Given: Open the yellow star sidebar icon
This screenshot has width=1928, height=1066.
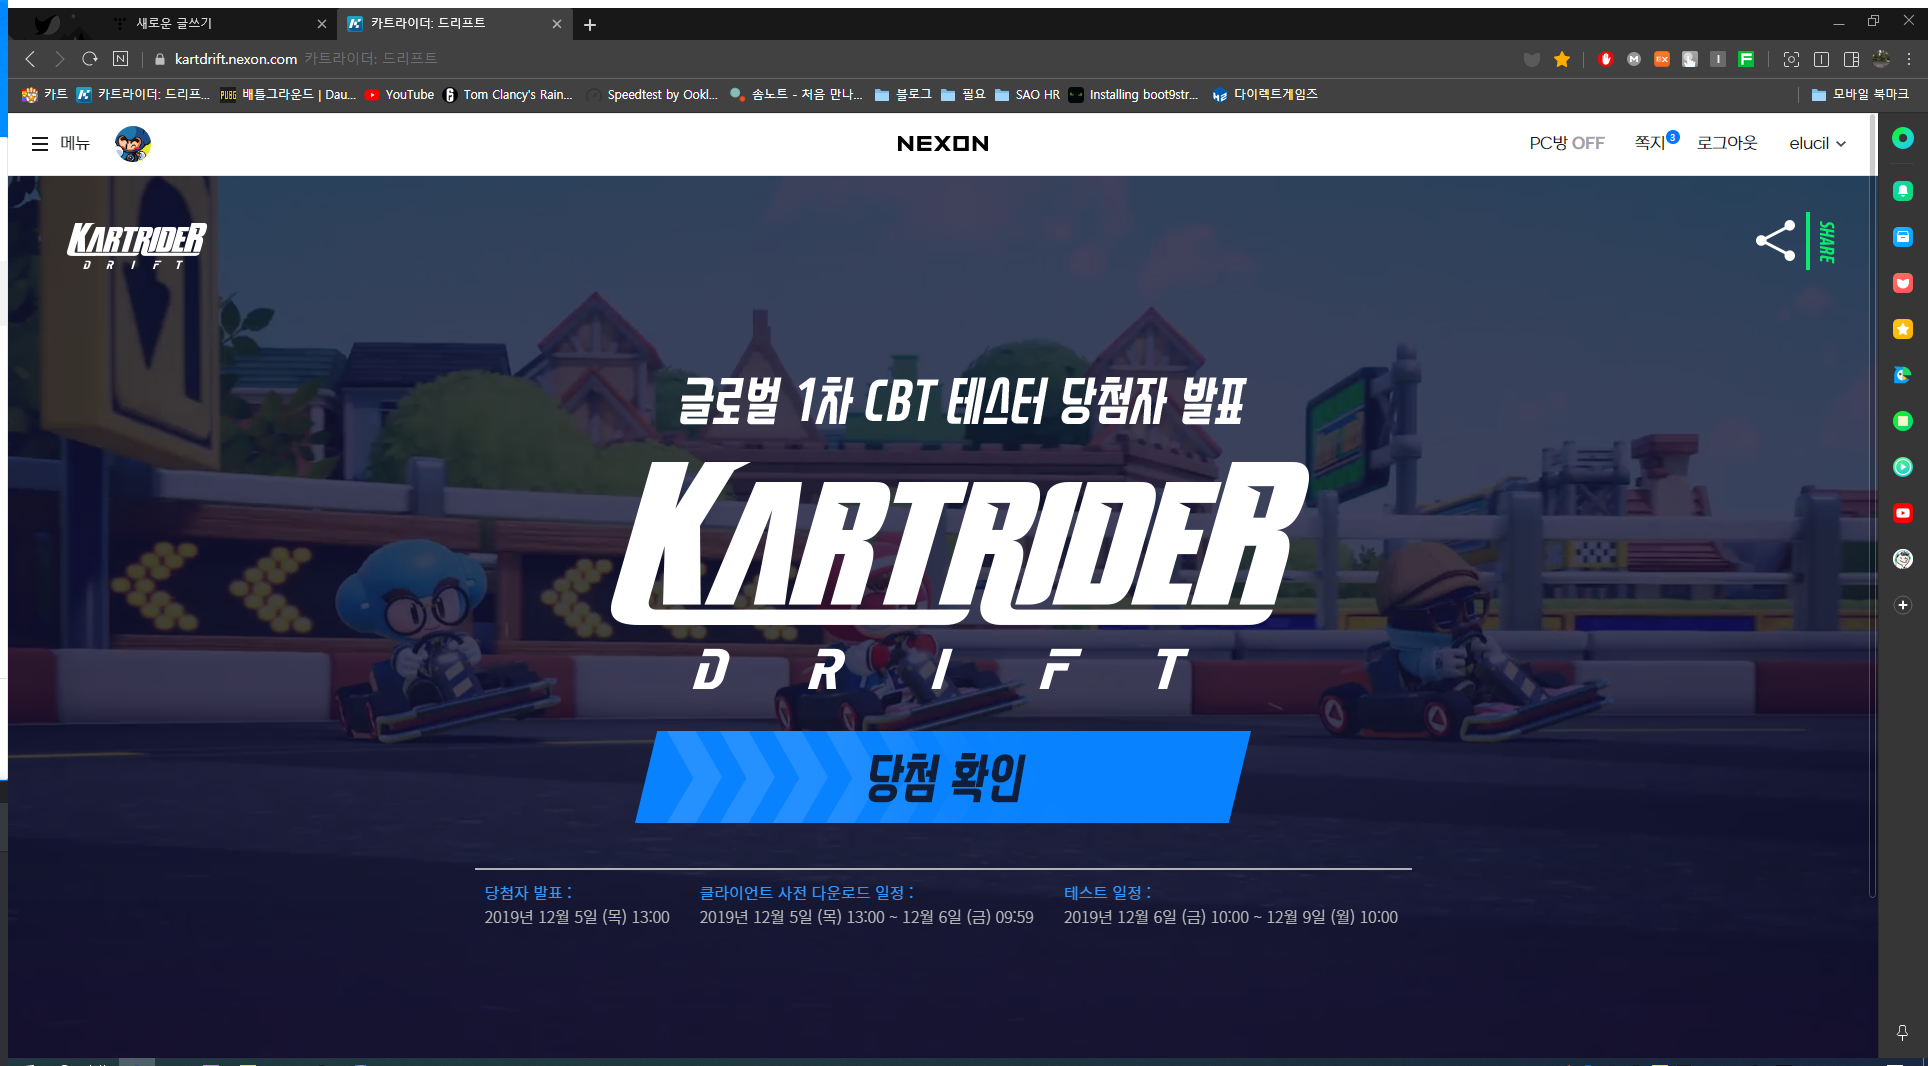Looking at the screenshot, I should click(x=1902, y=329).
